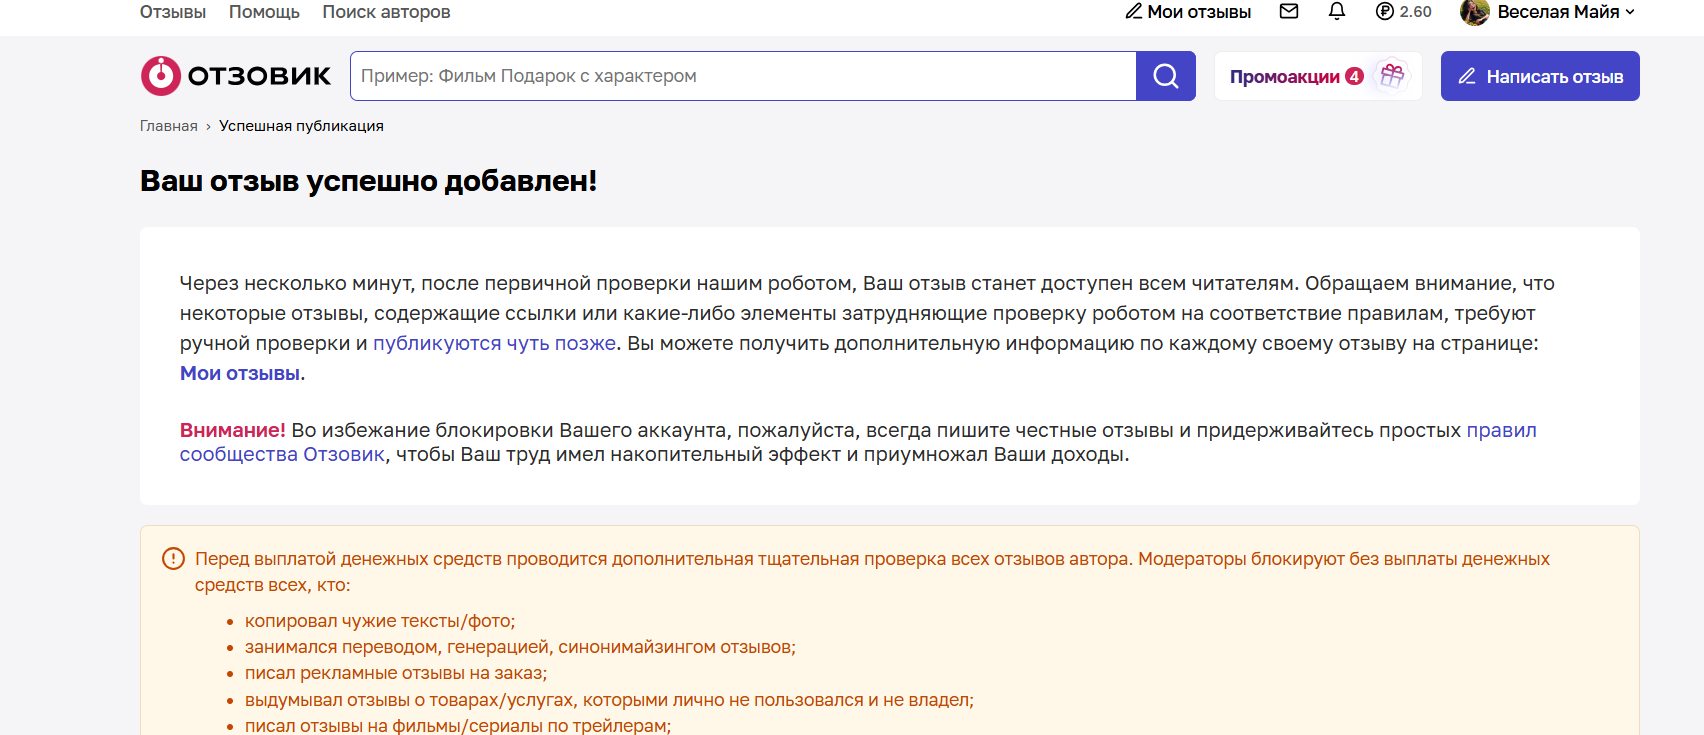Open the mail envelope messages icon

click(1289, 11)
